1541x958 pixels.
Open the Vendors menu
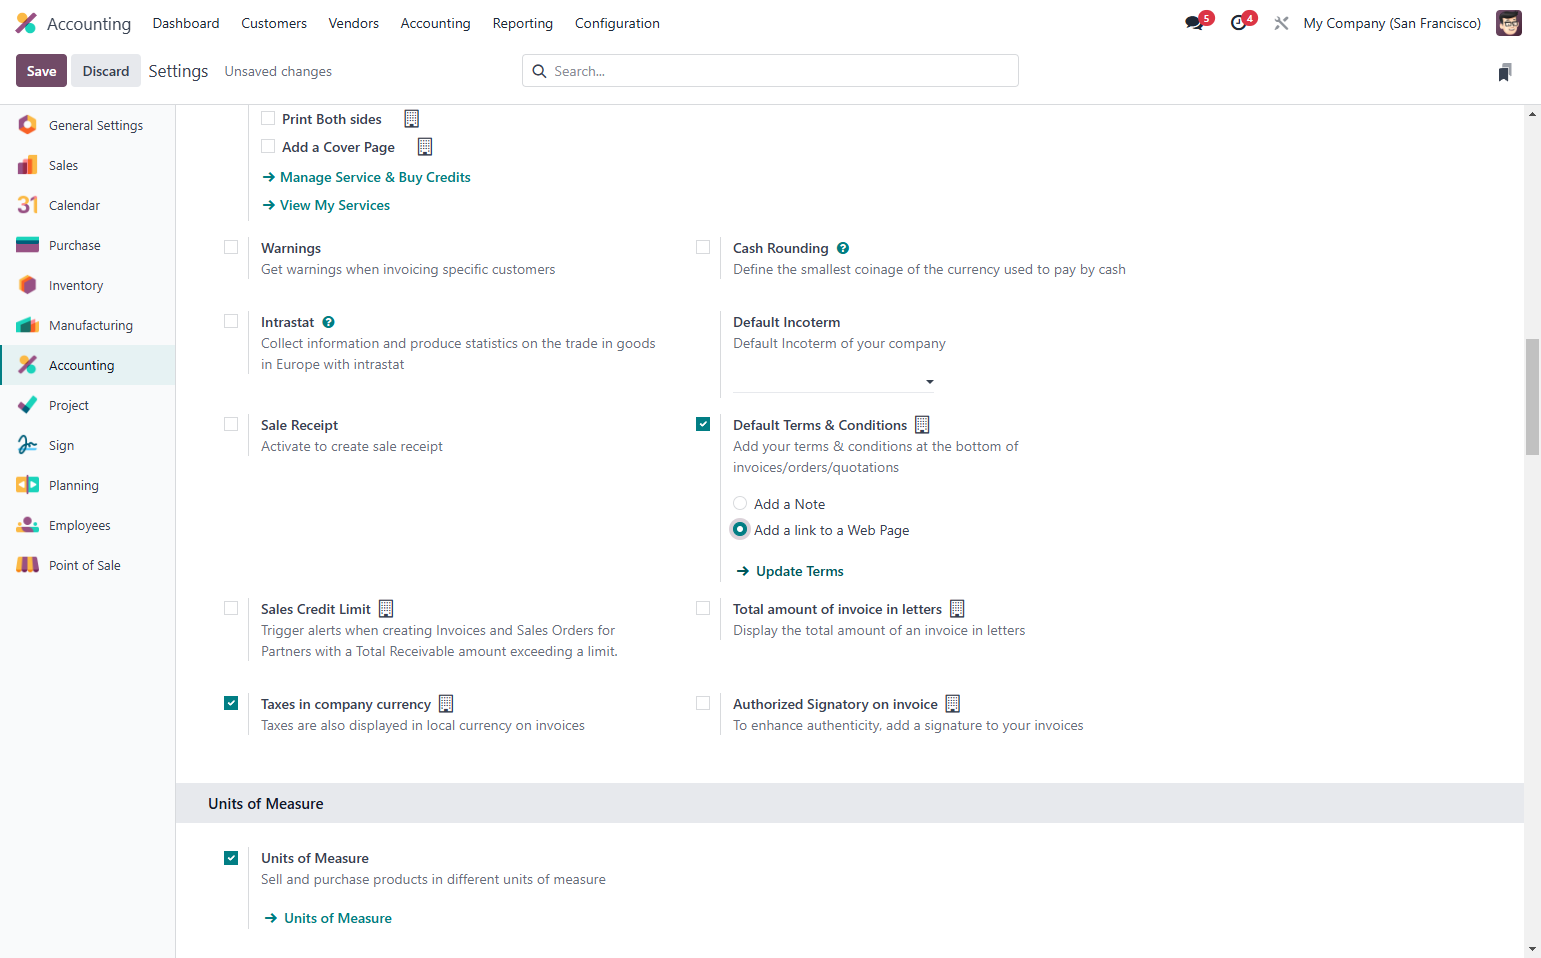354,23
